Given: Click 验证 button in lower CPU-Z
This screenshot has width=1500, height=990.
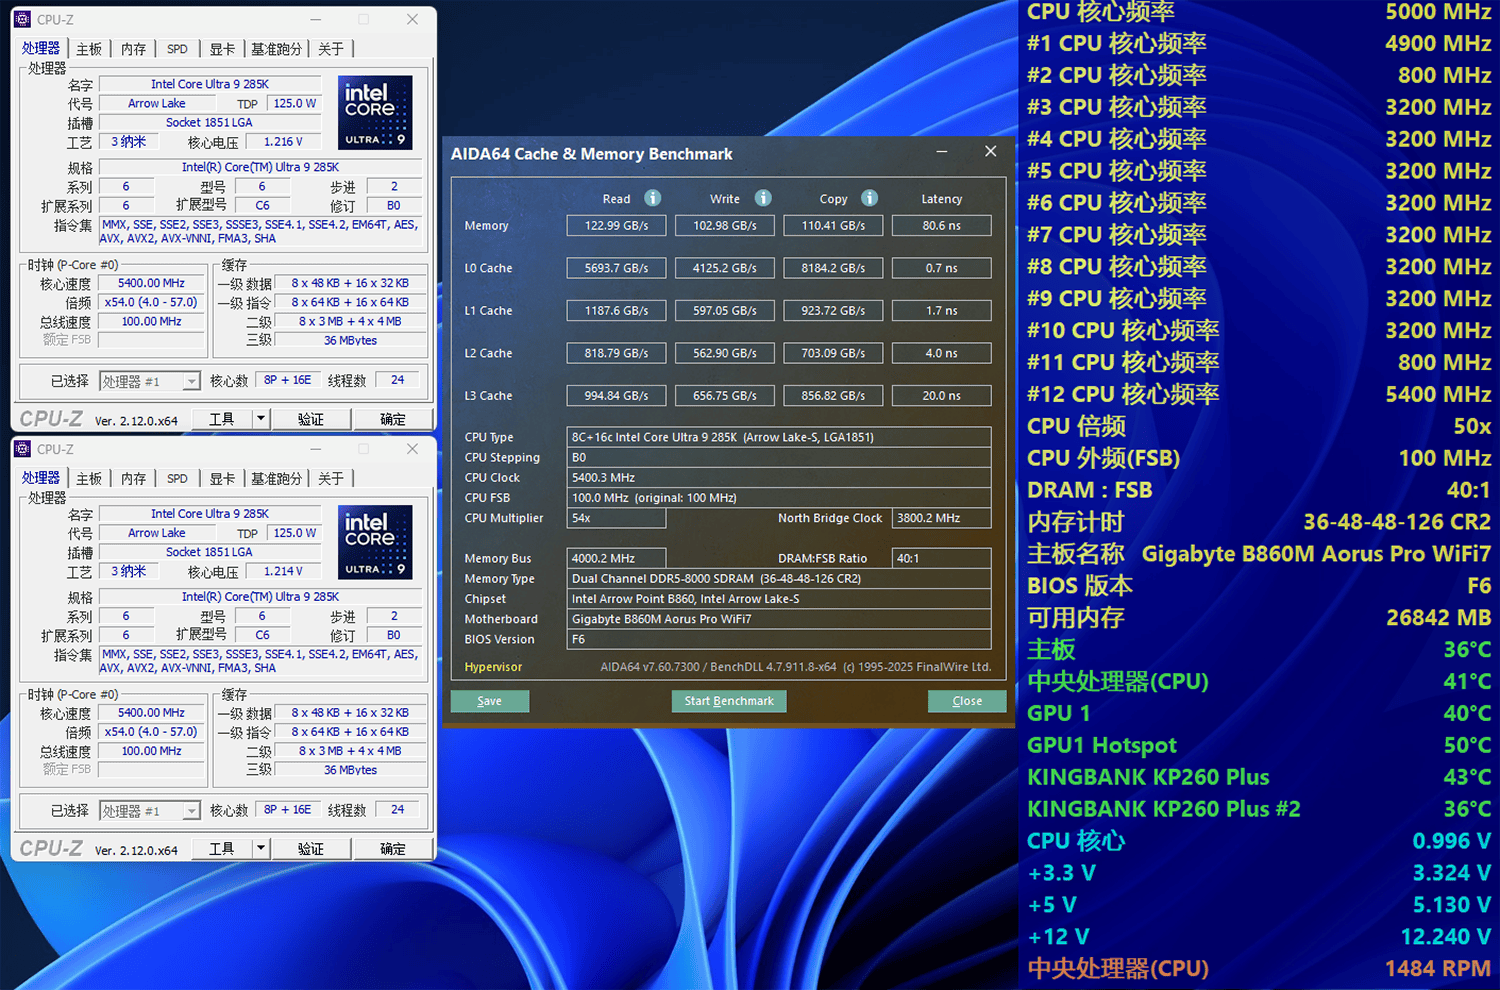Looking at the screenshot, I should click(x=311, y=848).
